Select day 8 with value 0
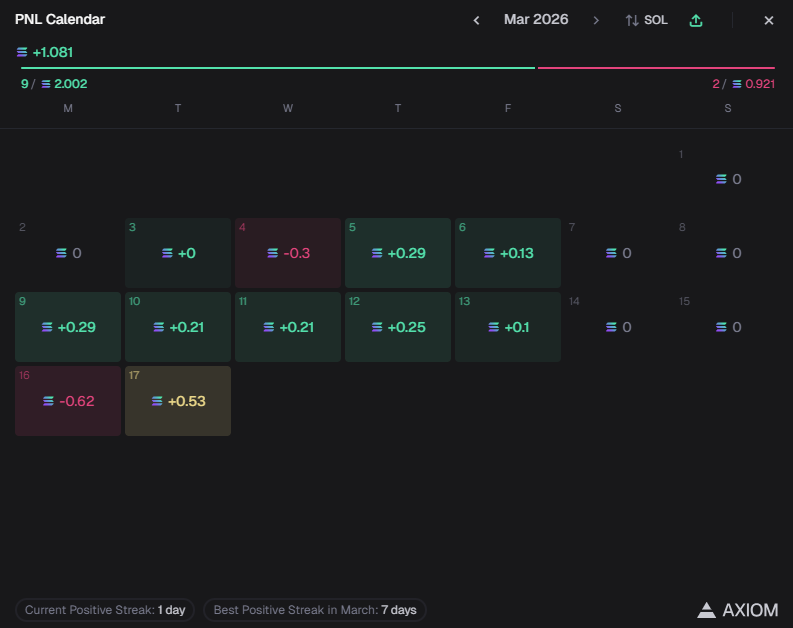The height and width of the screenshot is (628, 793). (x=728, y=253)
